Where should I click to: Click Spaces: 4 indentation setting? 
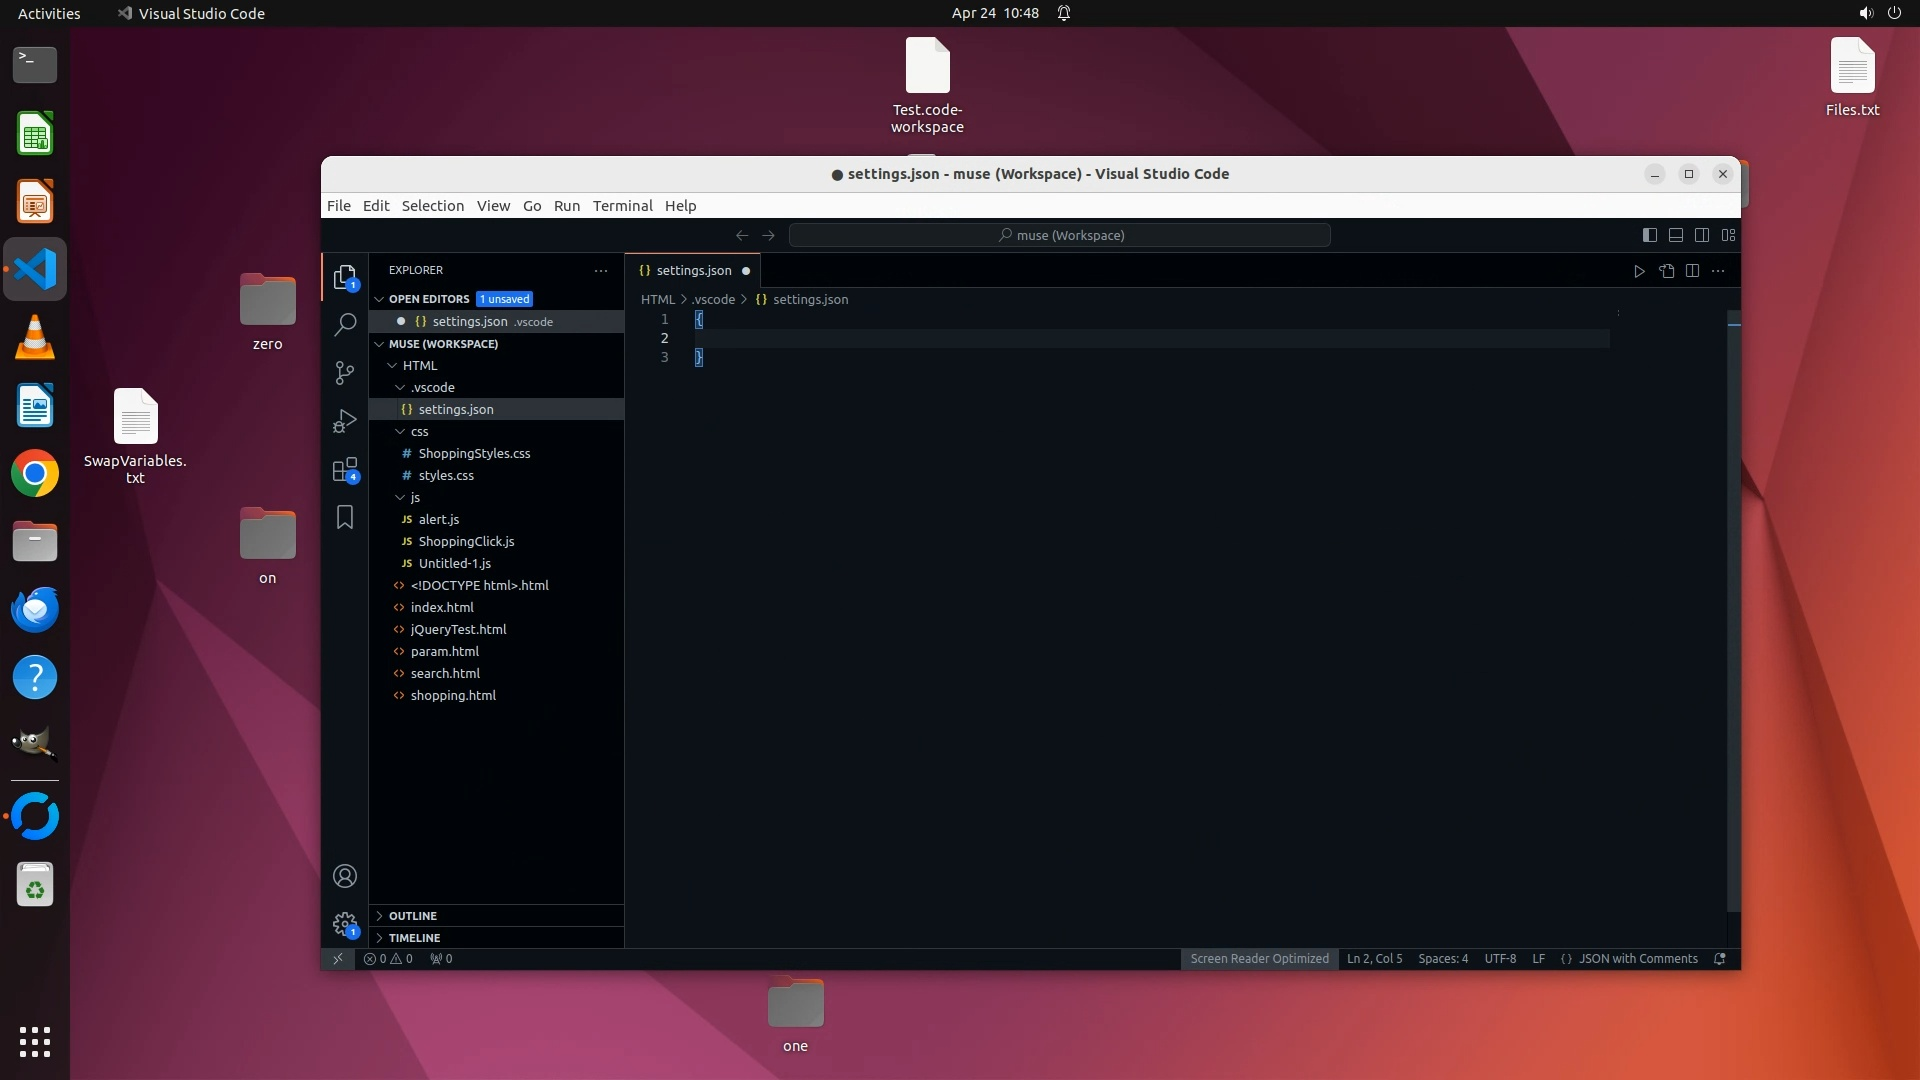pyautogui.click(x=1442, y=959)
